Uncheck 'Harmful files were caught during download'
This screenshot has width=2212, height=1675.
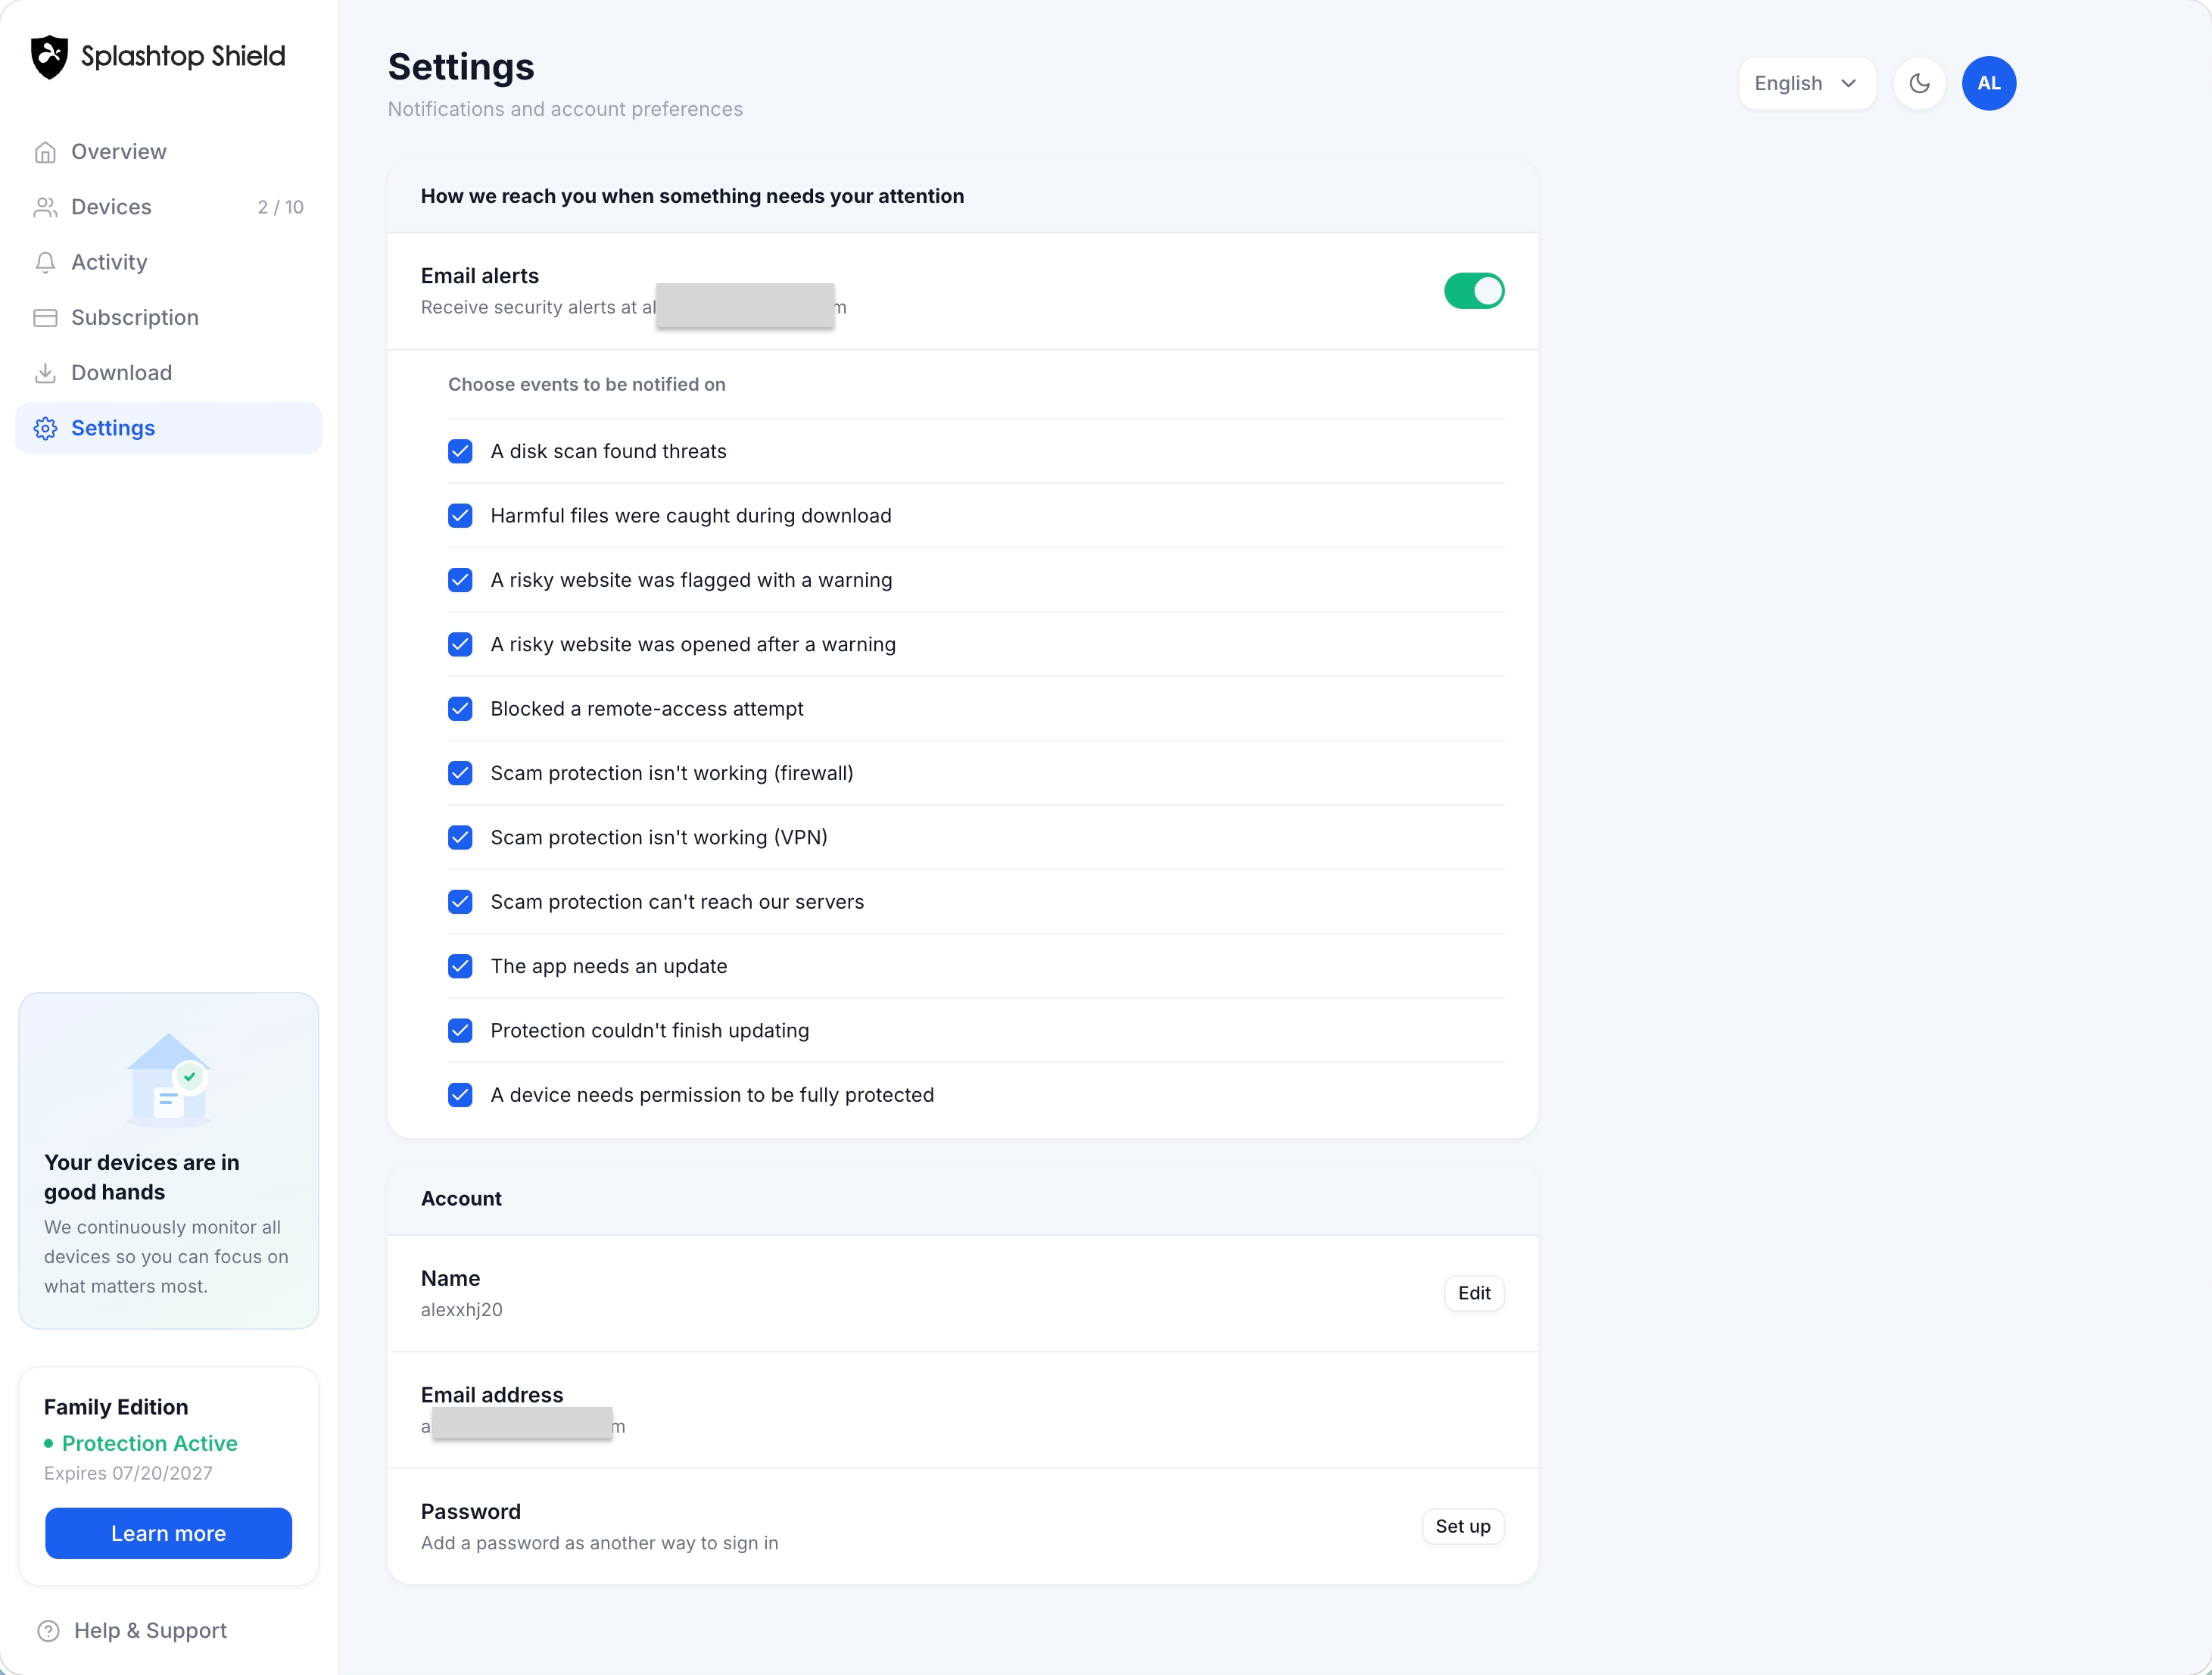[x=460, y=516]
